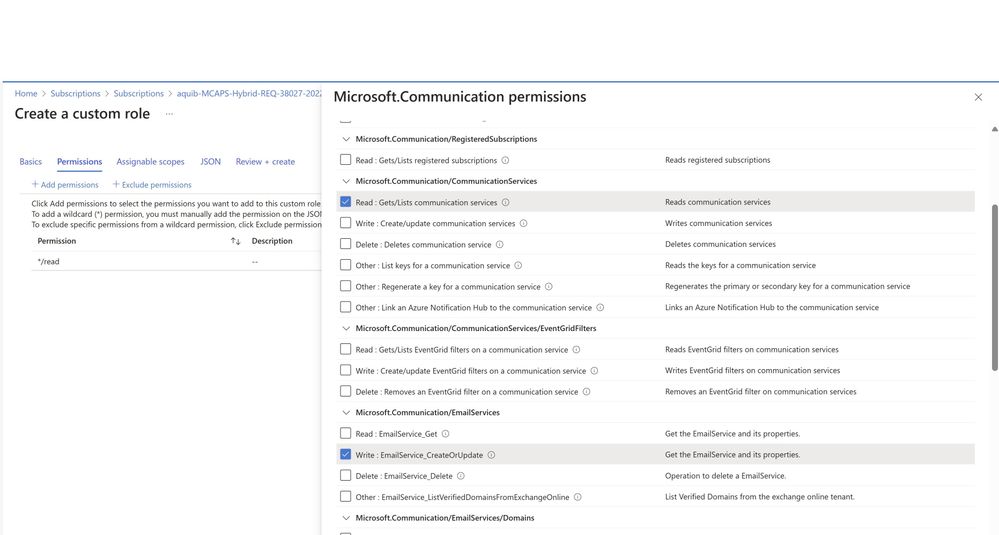Collapse the CommunicationServices/EventGridFilters group
Image resolution: width=999 pixels, height=535 pixels.
pos(346,328)
